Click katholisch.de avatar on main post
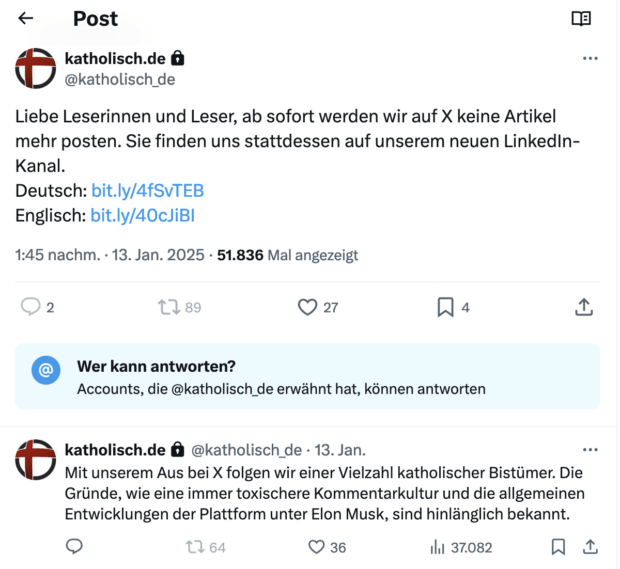Viewport: 620px width, 569px height. 35,68
